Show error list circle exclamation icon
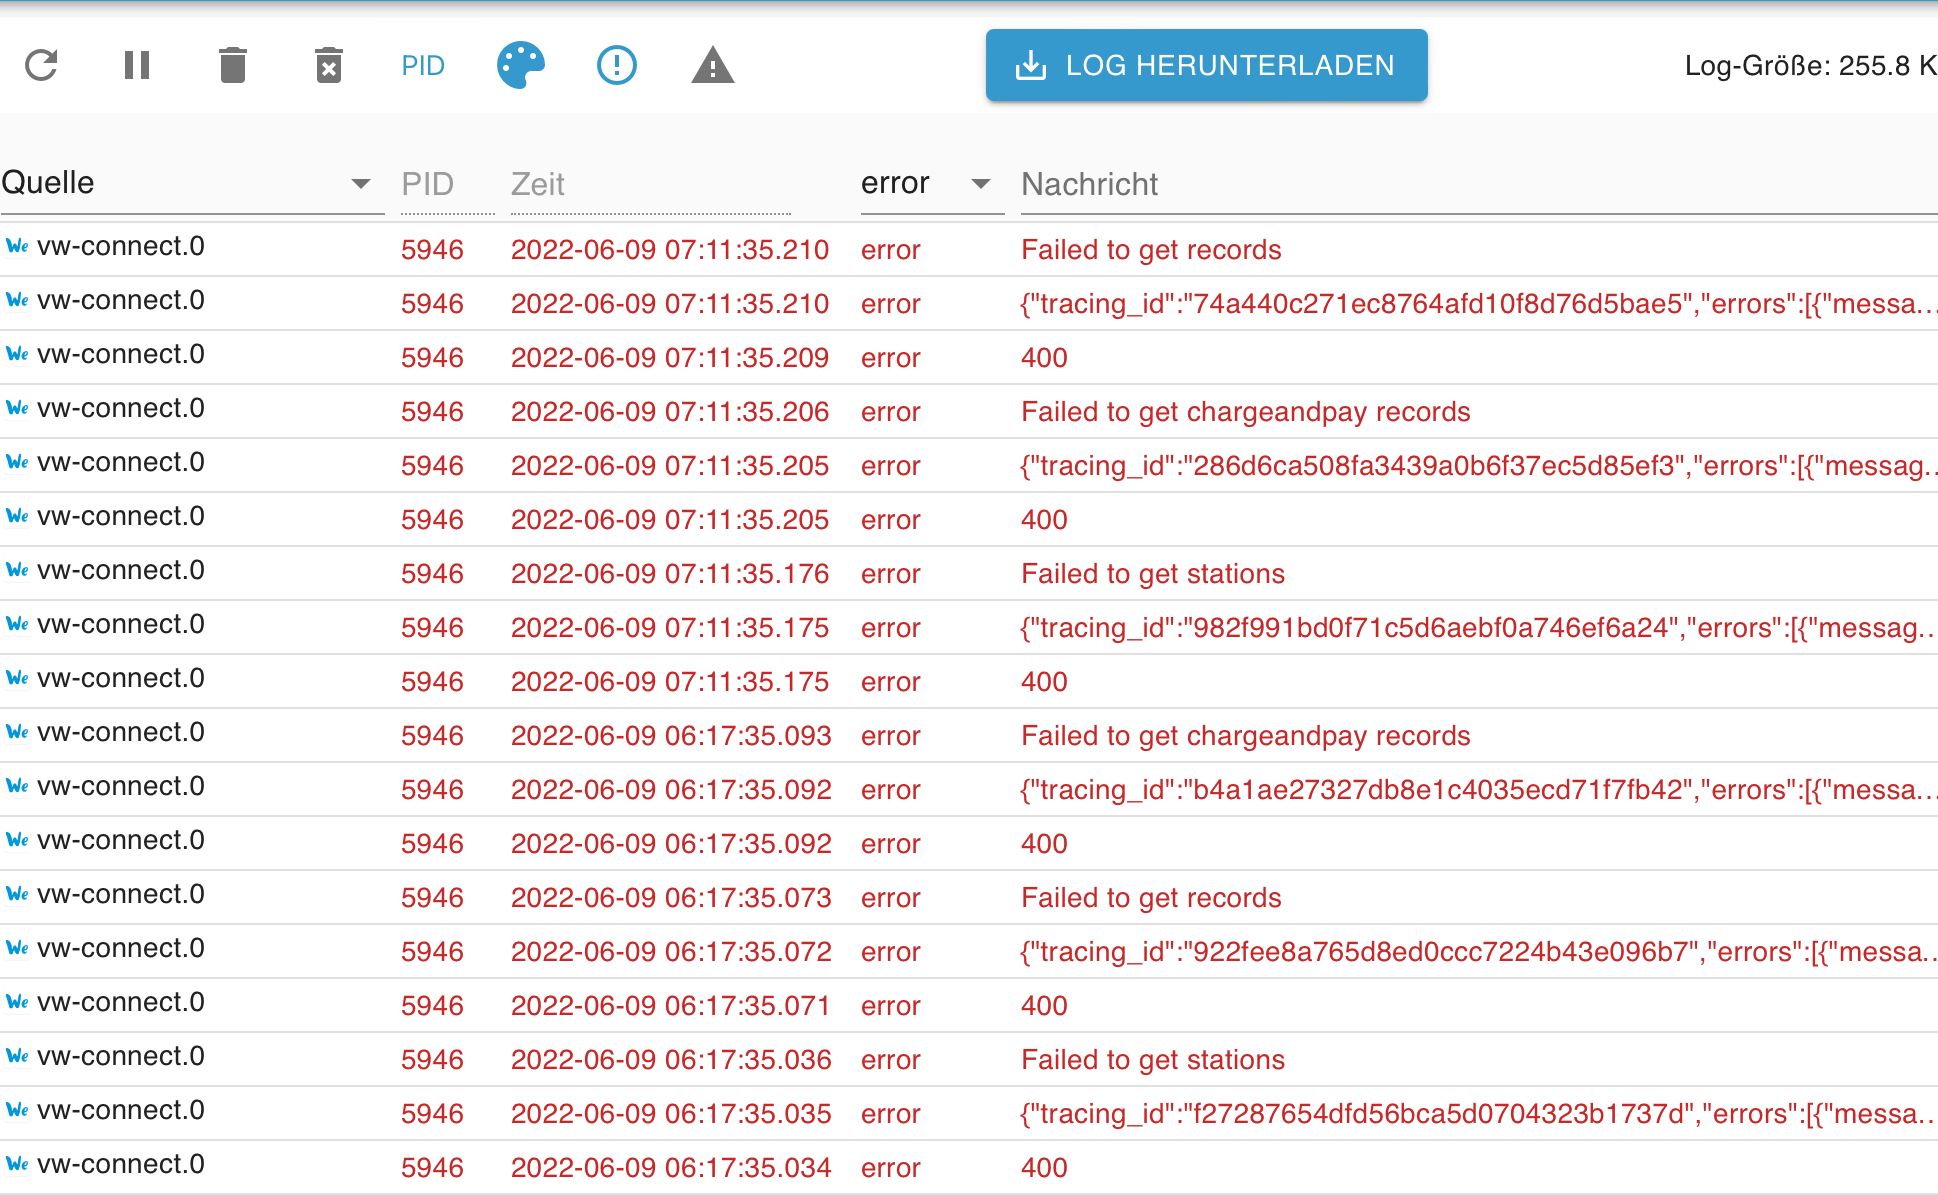Image resolution: width=1938 pixels, height=1195 pixels. coord(617,65)
